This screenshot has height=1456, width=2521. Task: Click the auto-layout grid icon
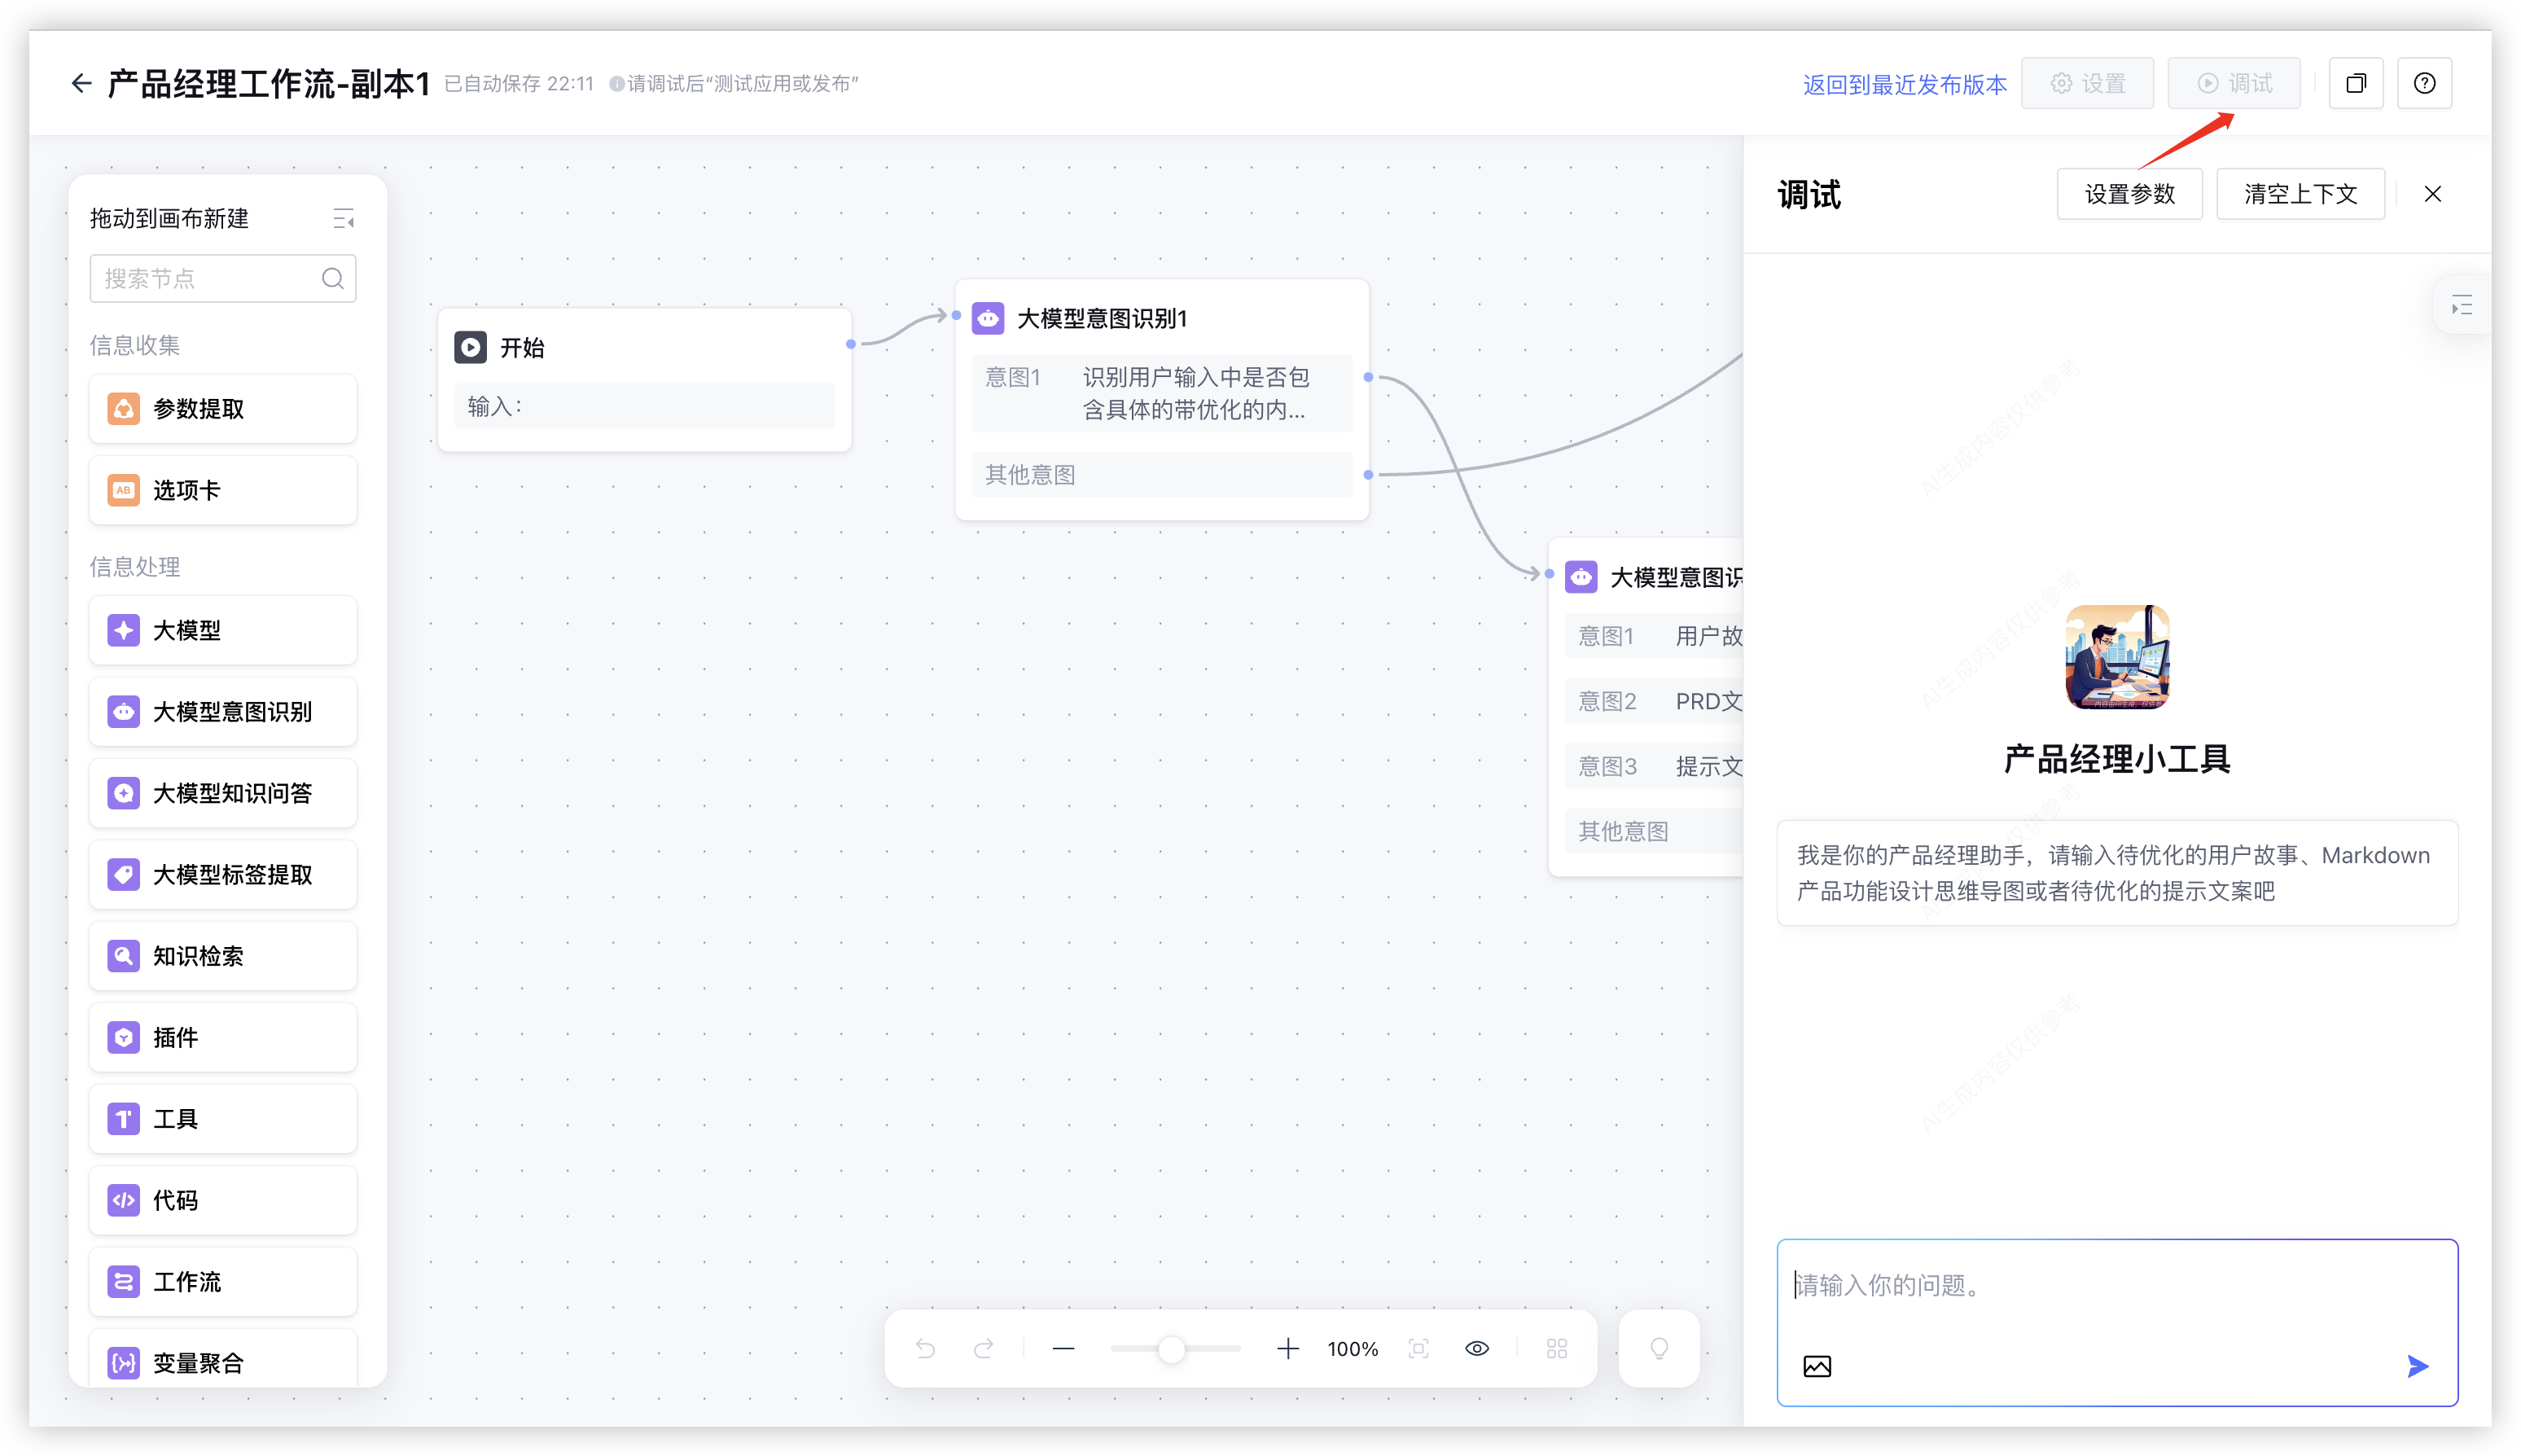tap(1556, 1349)
